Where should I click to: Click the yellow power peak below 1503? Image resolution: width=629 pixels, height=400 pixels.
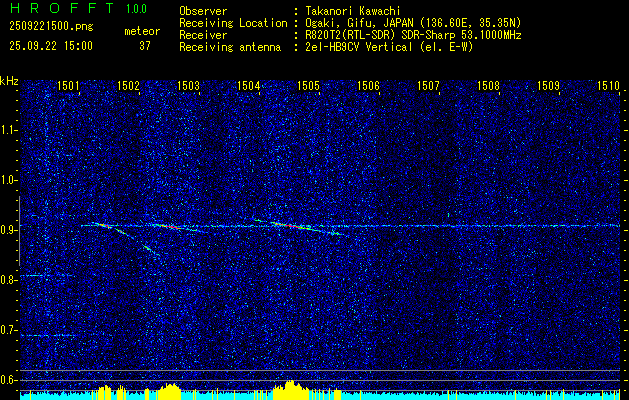170,392
